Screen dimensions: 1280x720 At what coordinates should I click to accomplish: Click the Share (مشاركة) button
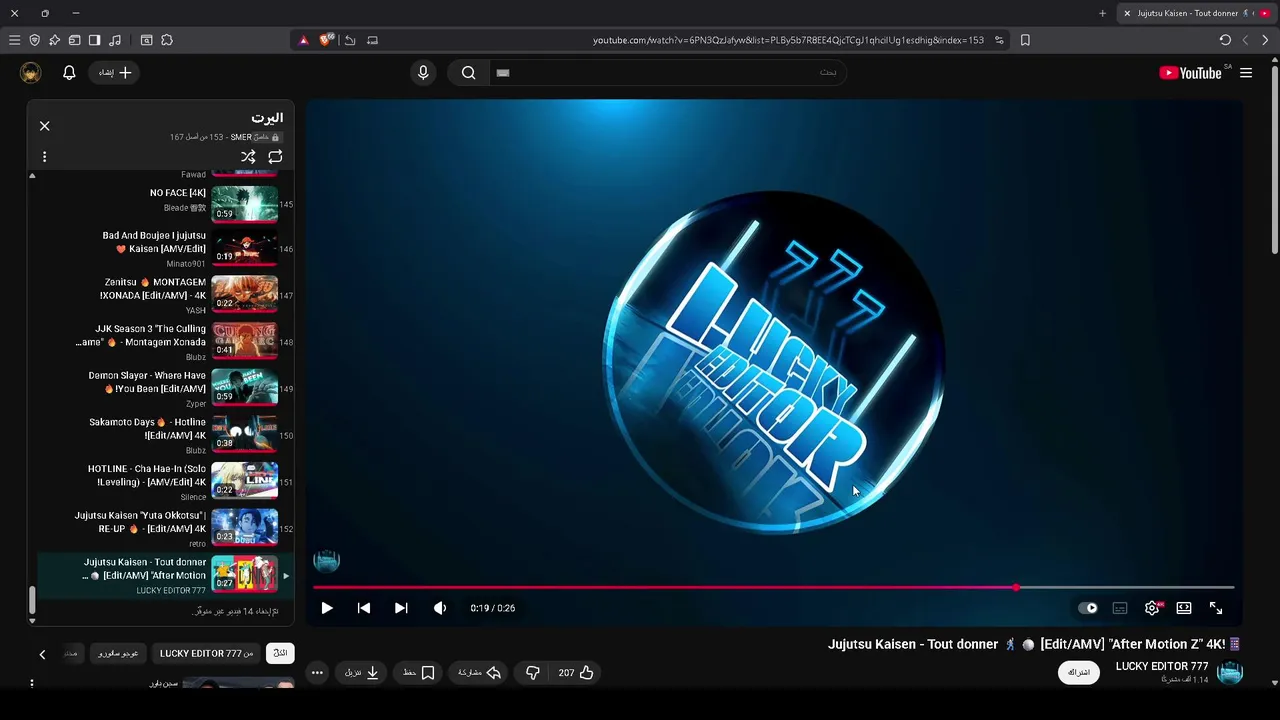(x=480, y=673)
